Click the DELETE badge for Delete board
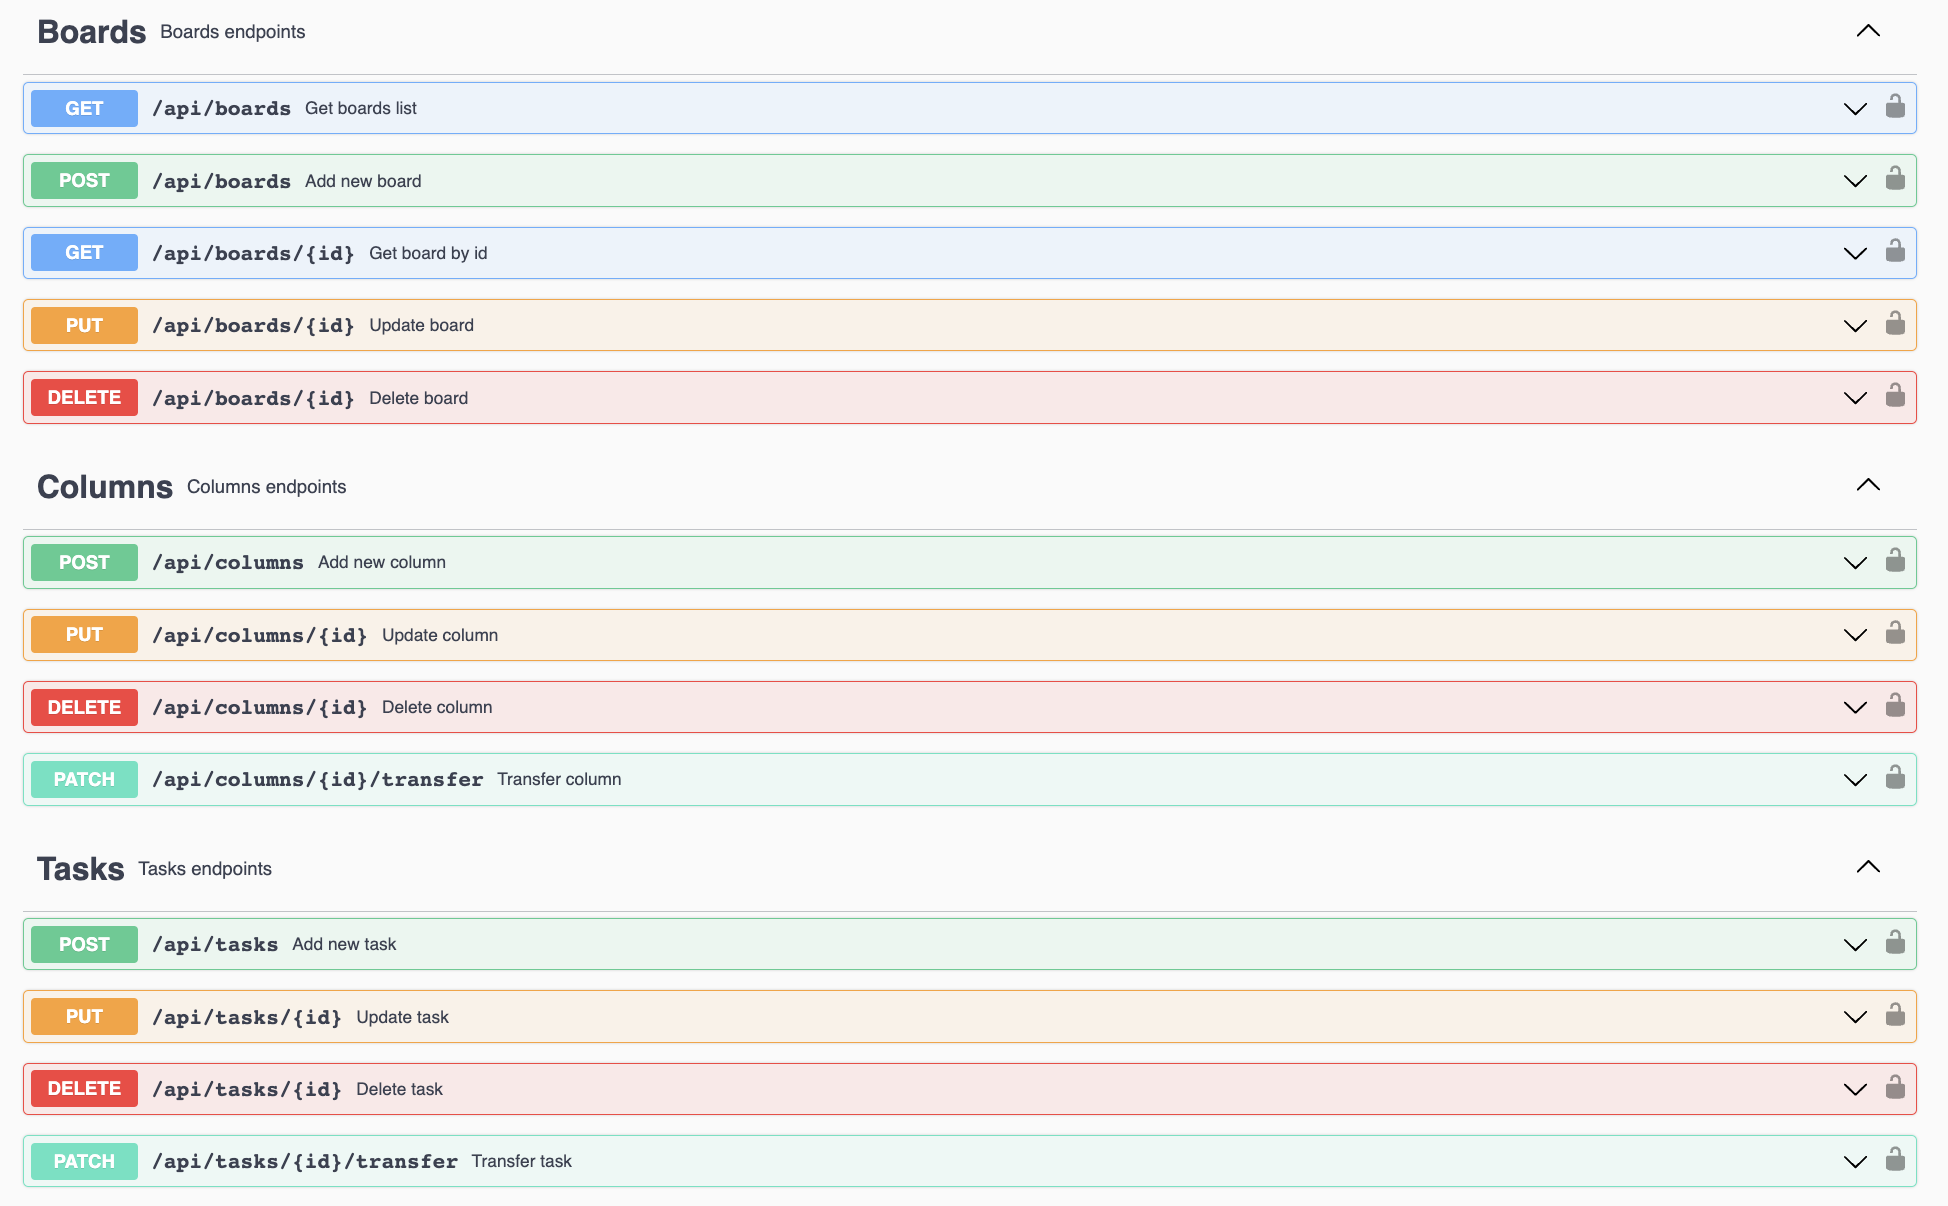Image resolution: width=1948 pixels, height=1206 pixels. (x=84, y=397)
